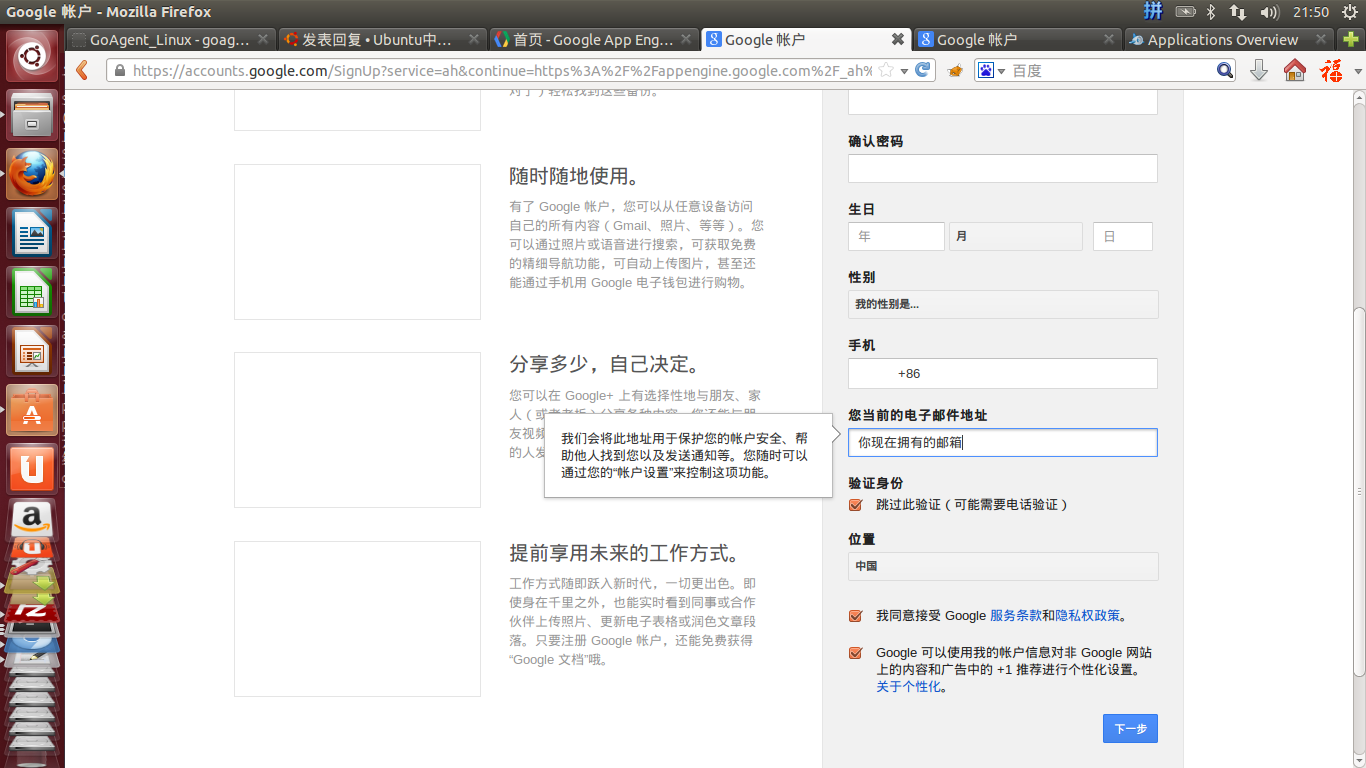Click the bookmark star in the URL bar
Screen dimensions: 1366x768
(x=887, y=71)
